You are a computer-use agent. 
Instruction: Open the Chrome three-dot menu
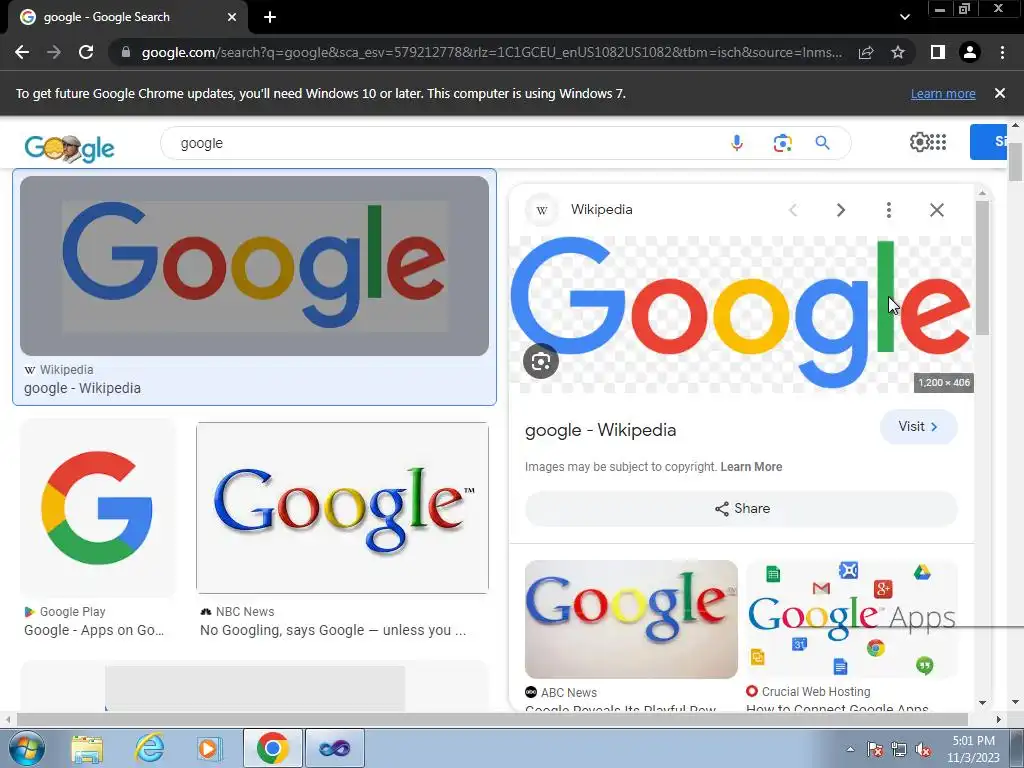tap(1002, 52)
